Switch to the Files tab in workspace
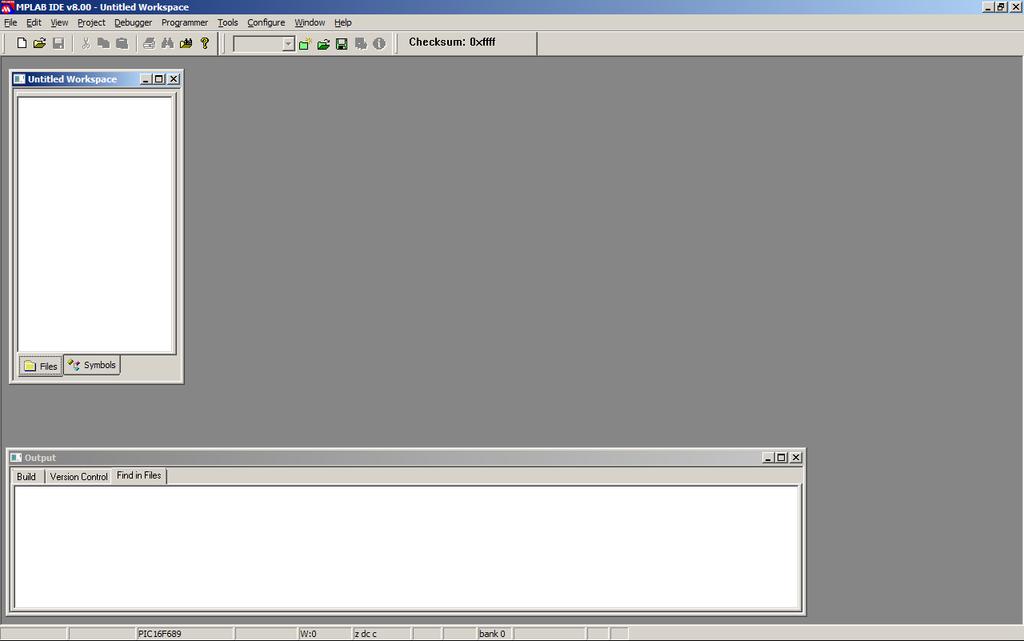The width and height of the screenshot is (1024, 641). coord(40,366)
